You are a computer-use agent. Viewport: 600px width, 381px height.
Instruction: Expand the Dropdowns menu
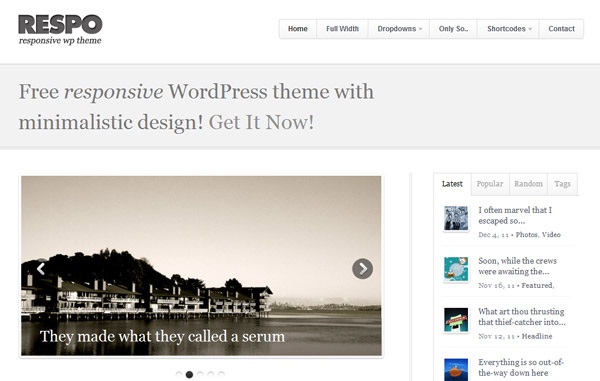point(399,29)
